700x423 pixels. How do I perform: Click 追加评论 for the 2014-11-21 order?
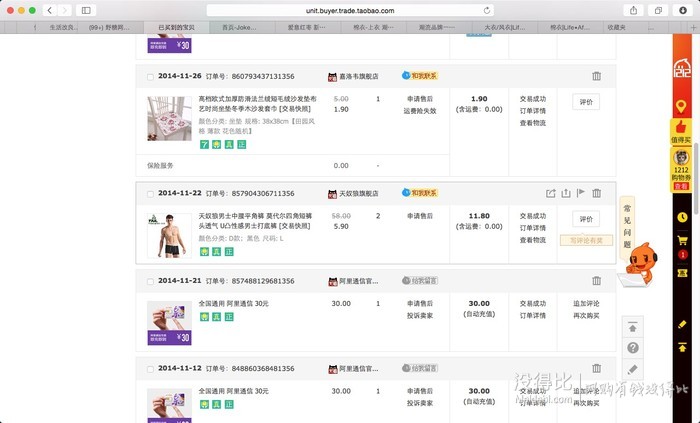pyautogui.click(x=586, y=303)
